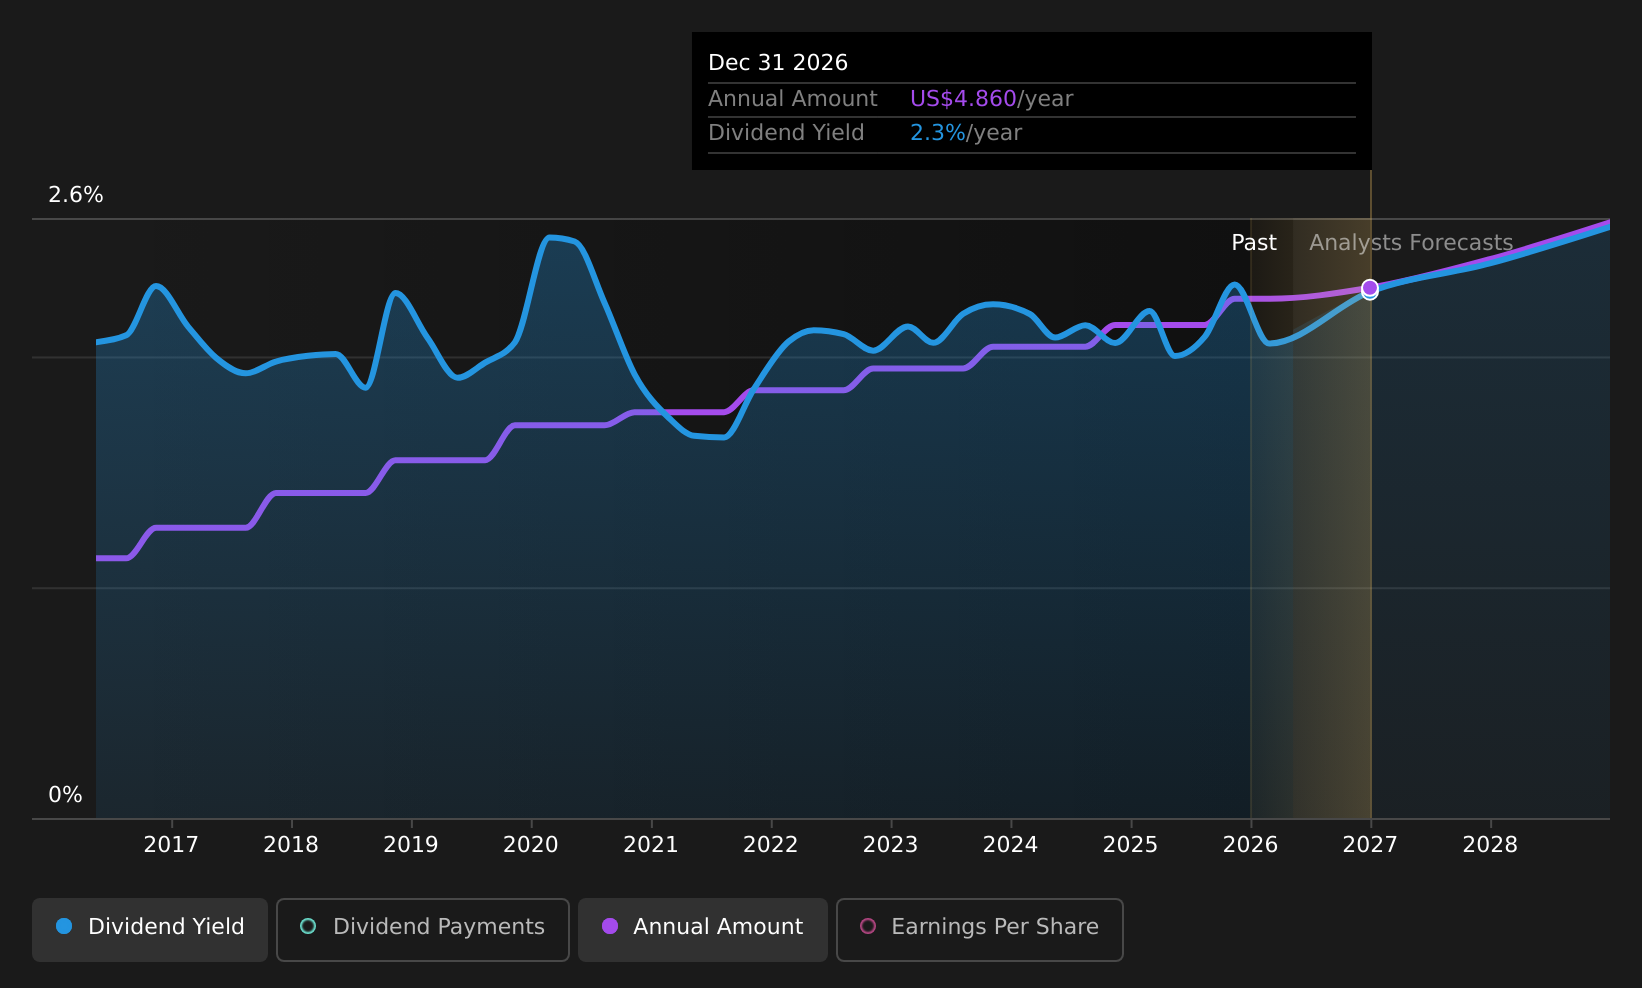Click the 2019 x-axis label
1642x988 pixels.
(411, 845)
